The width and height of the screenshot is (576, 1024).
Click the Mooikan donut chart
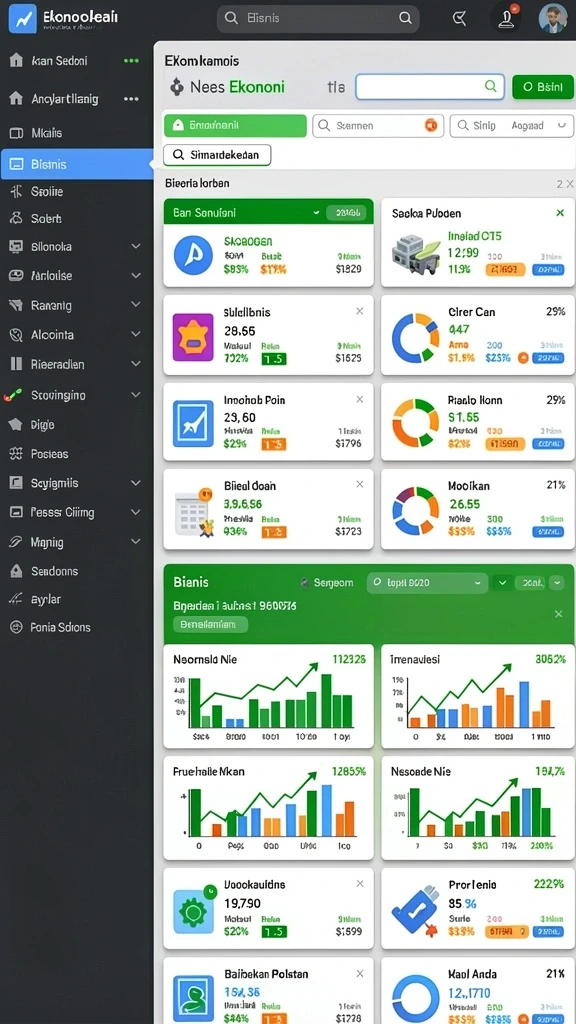[415, 511]
